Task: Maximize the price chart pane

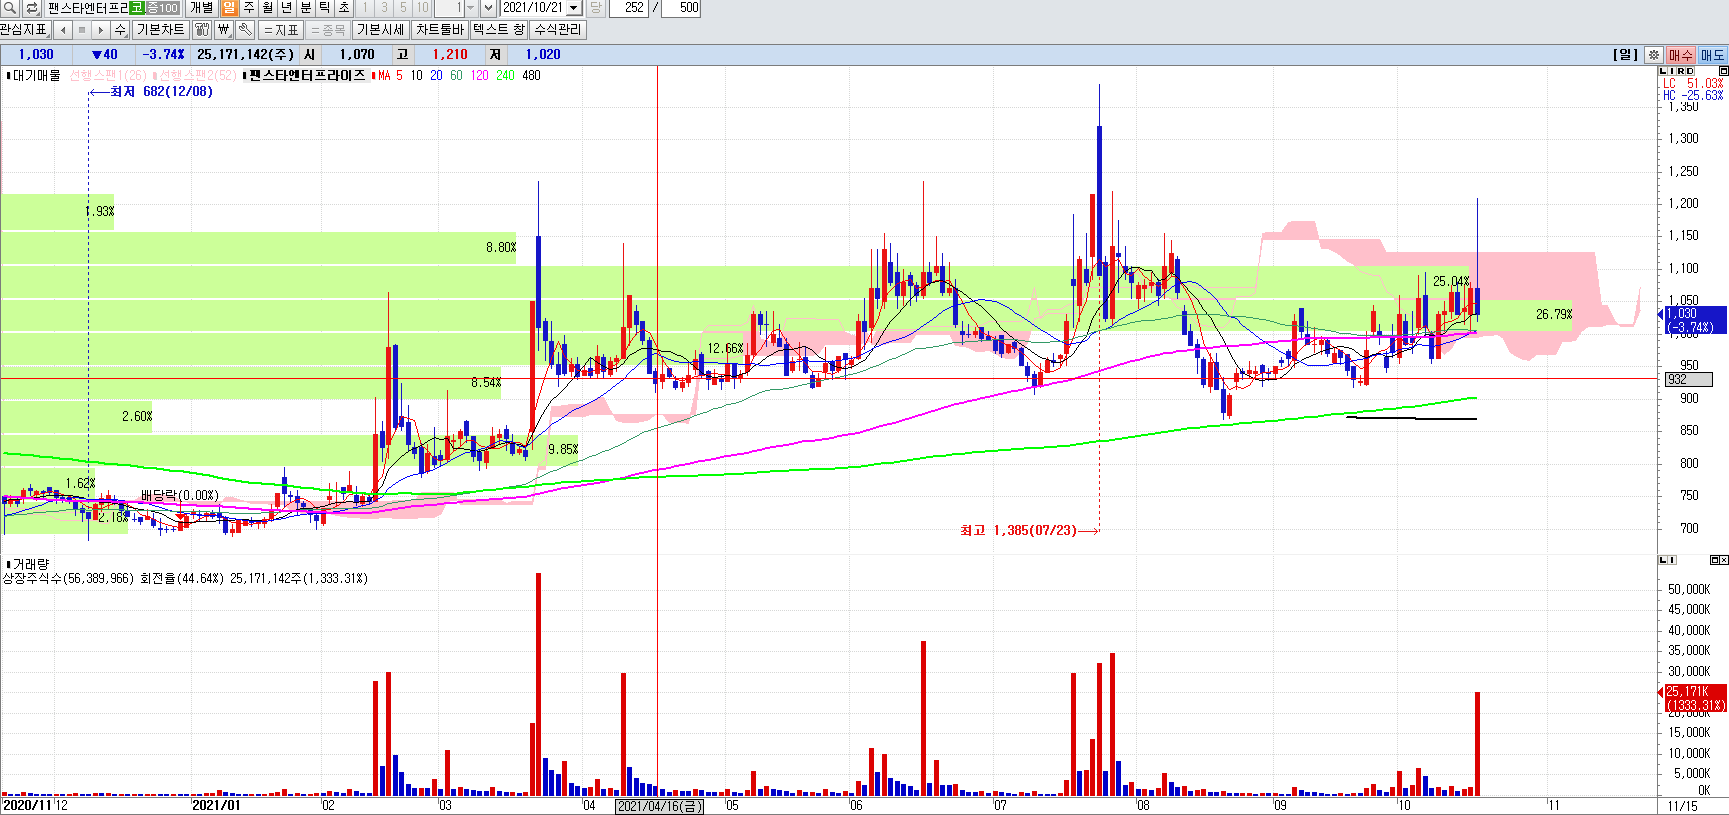Action: coord(1723,71)
